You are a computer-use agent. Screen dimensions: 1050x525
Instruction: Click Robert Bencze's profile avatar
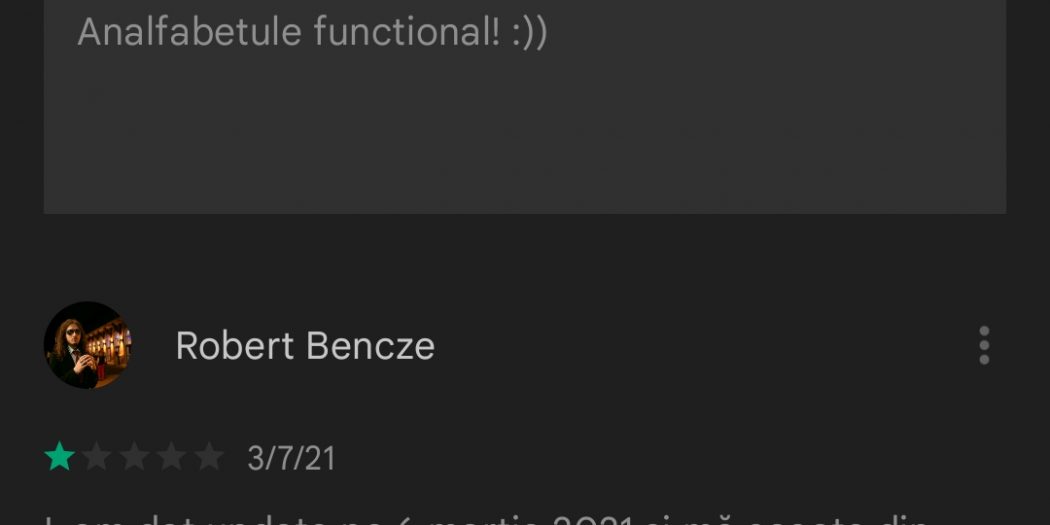pos(87,346)
